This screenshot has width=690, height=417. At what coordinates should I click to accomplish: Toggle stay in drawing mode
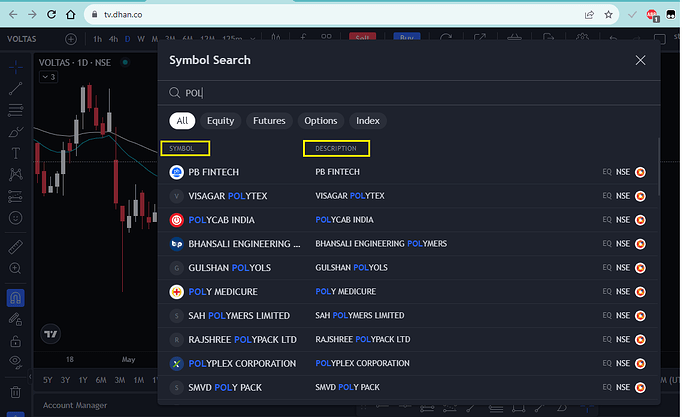pyautogui.click(x=15, y=319)
